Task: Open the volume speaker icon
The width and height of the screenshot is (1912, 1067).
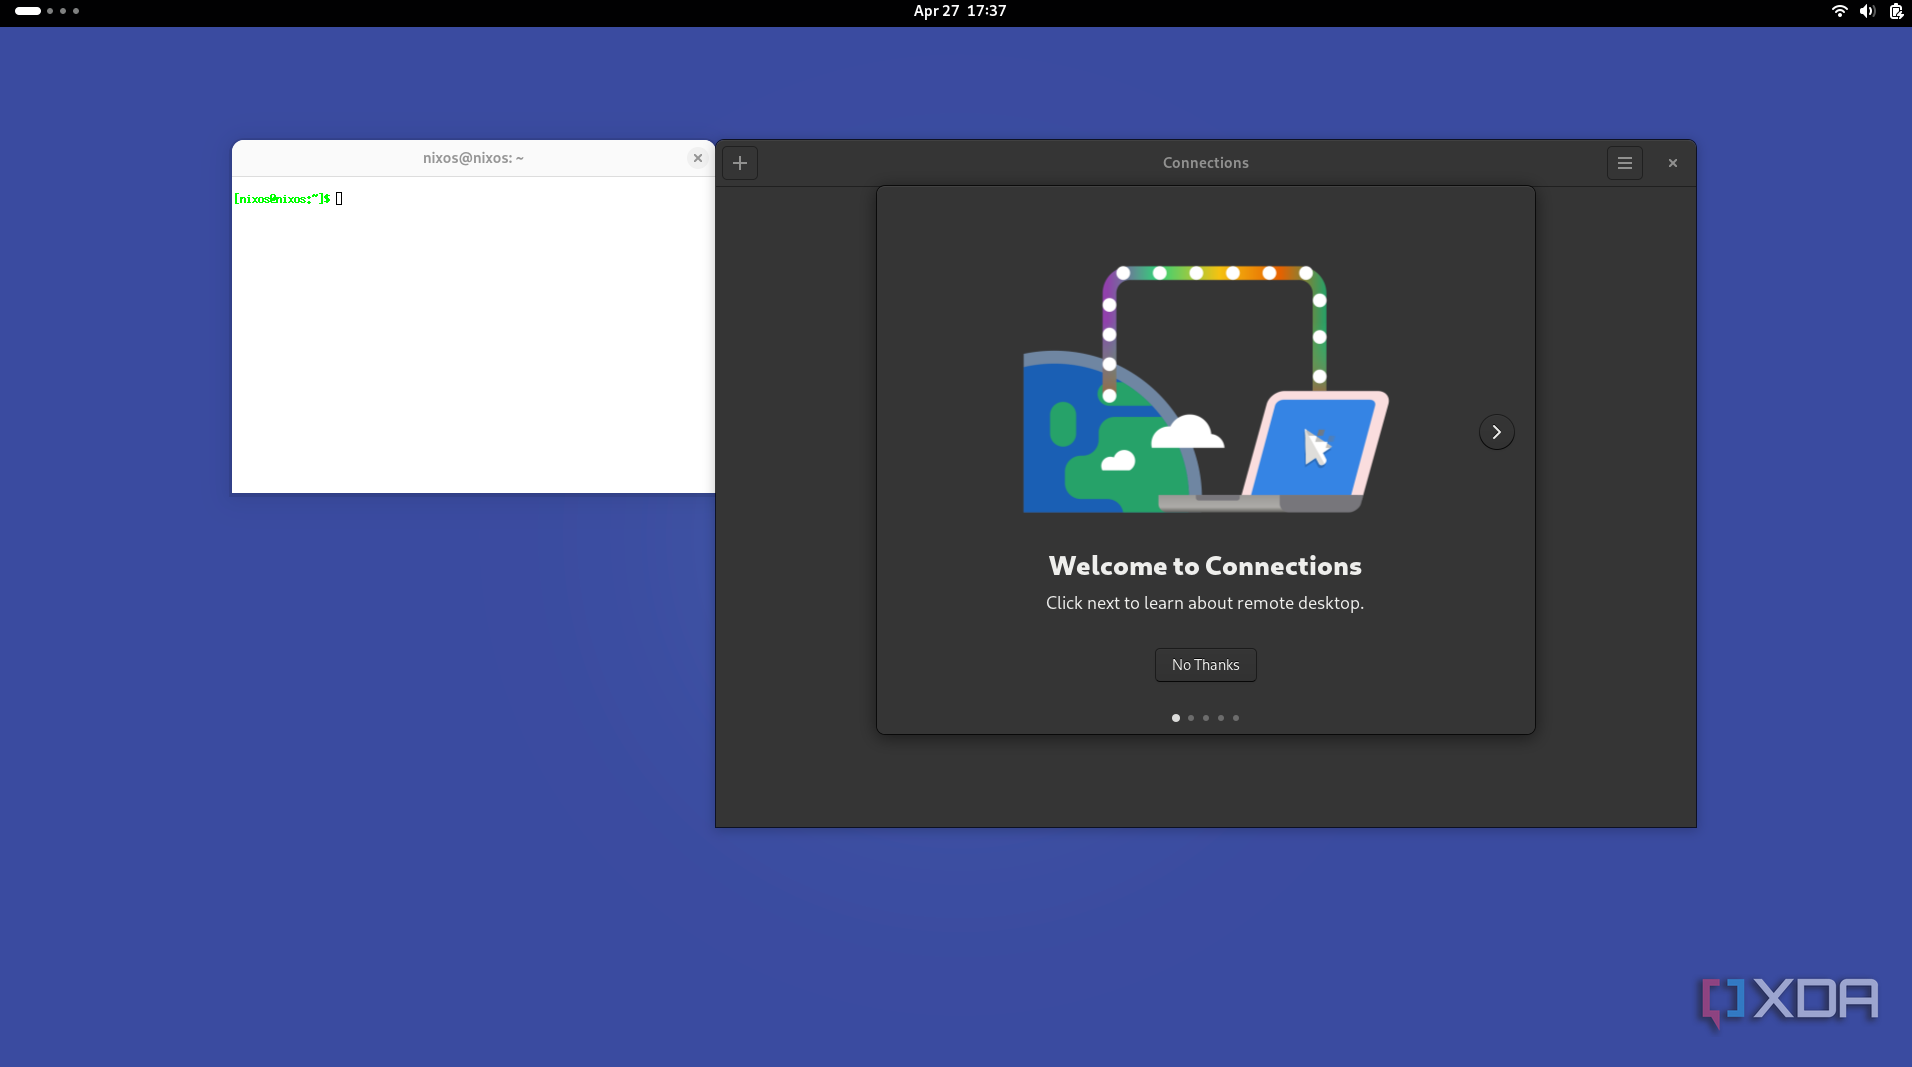Action: (x=1866, y=11)
